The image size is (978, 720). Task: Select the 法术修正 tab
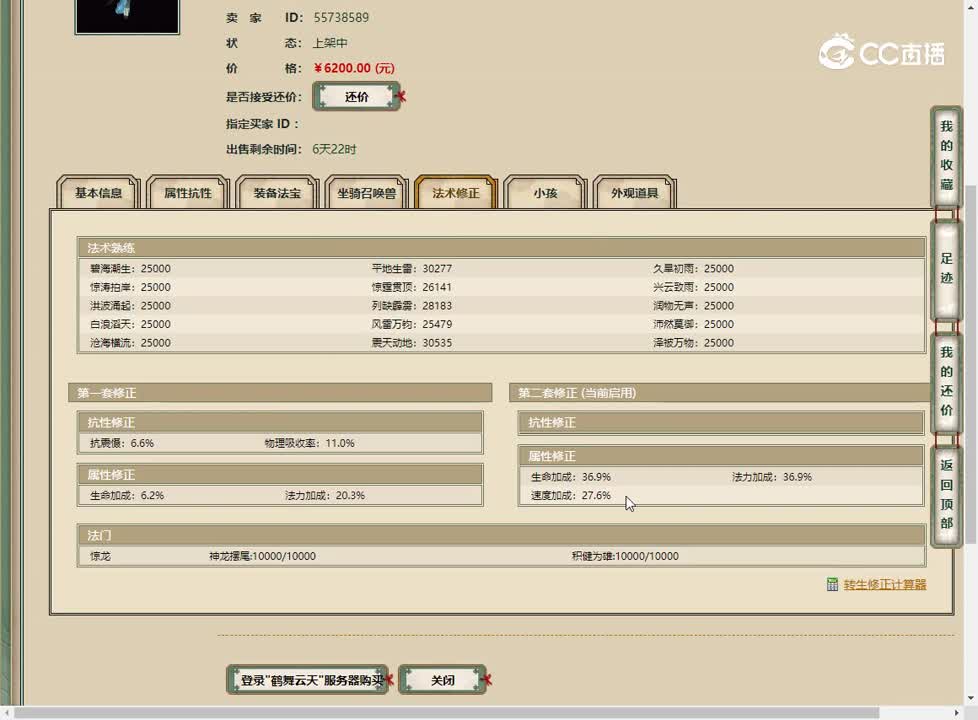click(x=456, y=193)
